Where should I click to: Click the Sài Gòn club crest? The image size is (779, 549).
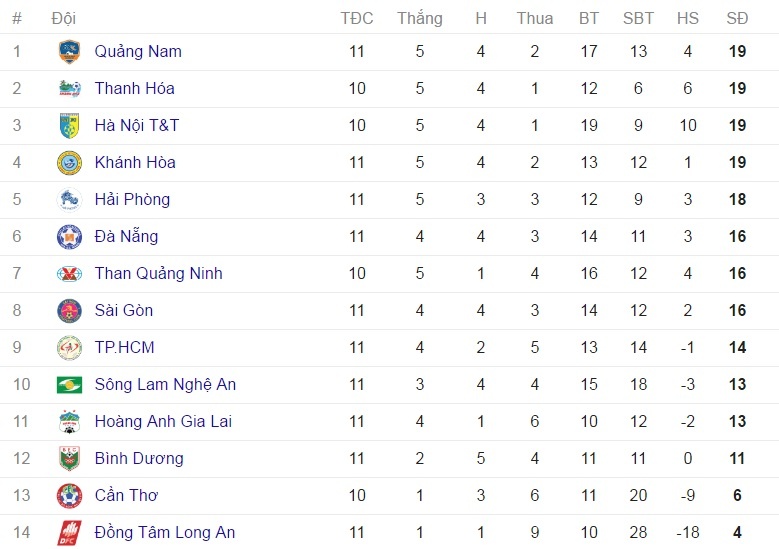69,310
